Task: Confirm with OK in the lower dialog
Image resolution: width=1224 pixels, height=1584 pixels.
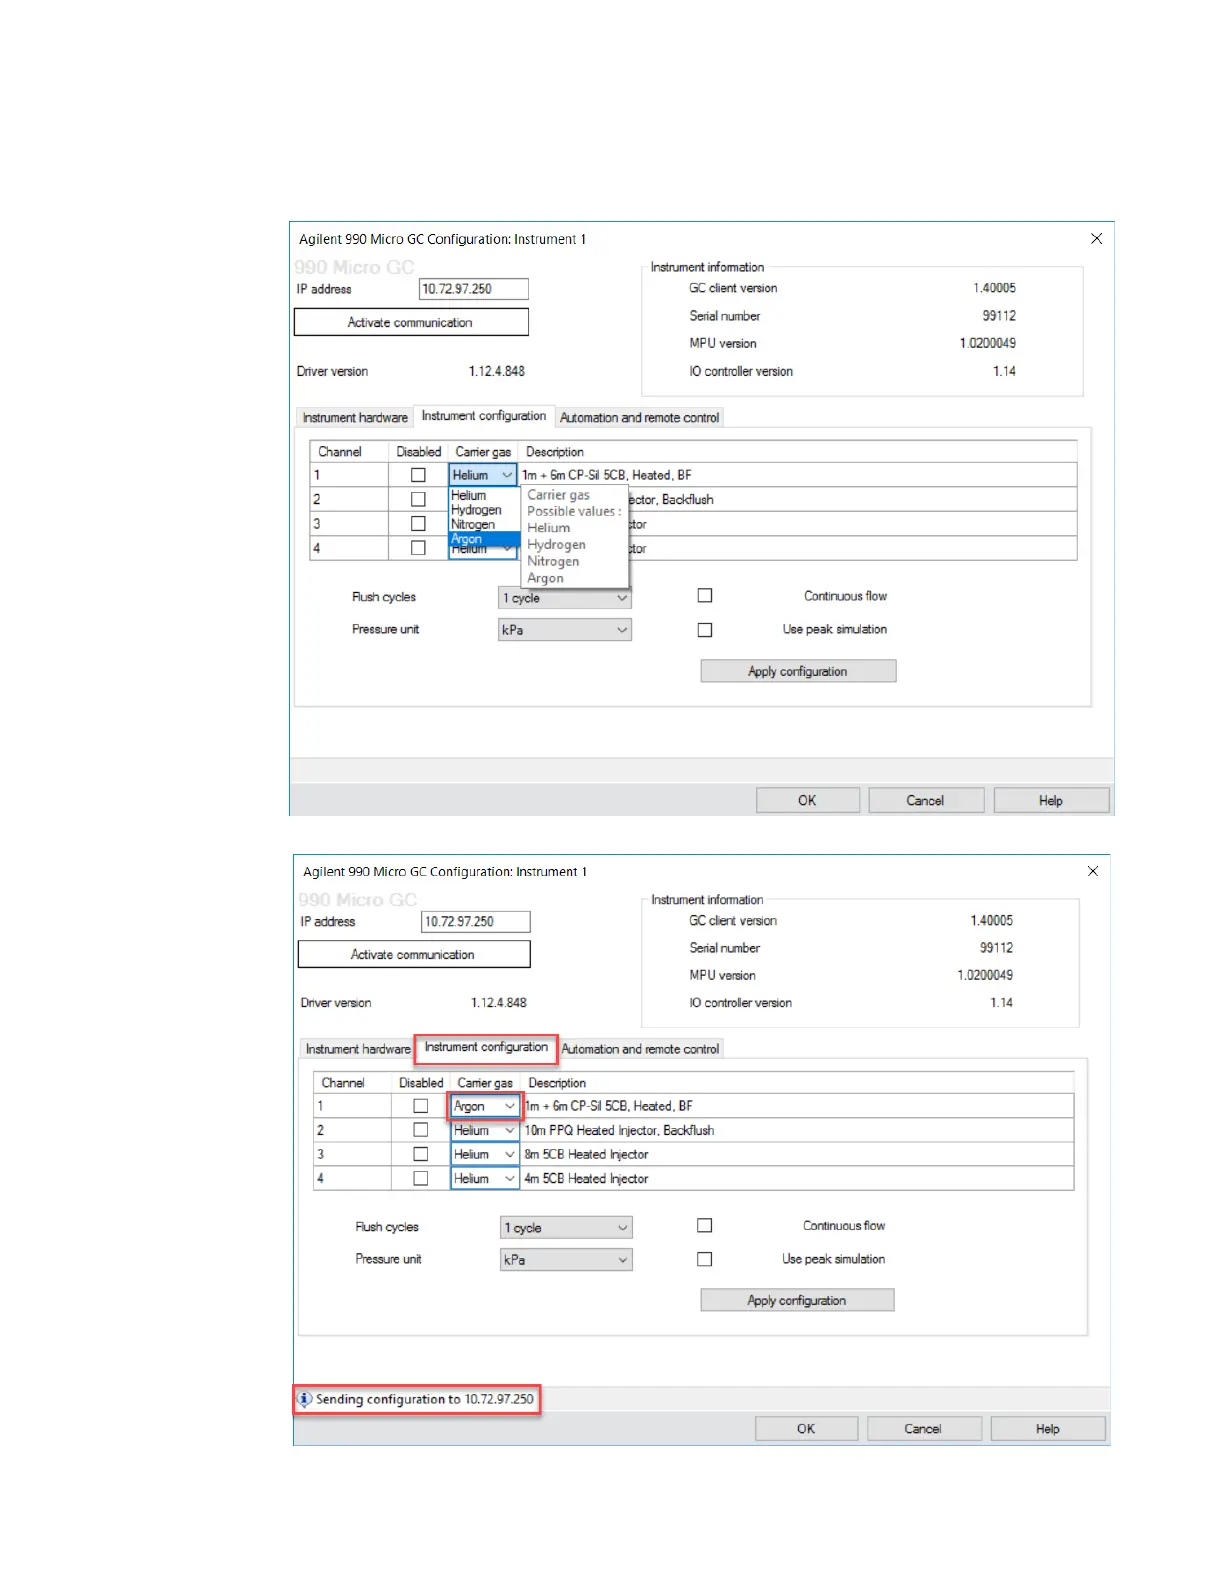Action: click(806, 1429)
